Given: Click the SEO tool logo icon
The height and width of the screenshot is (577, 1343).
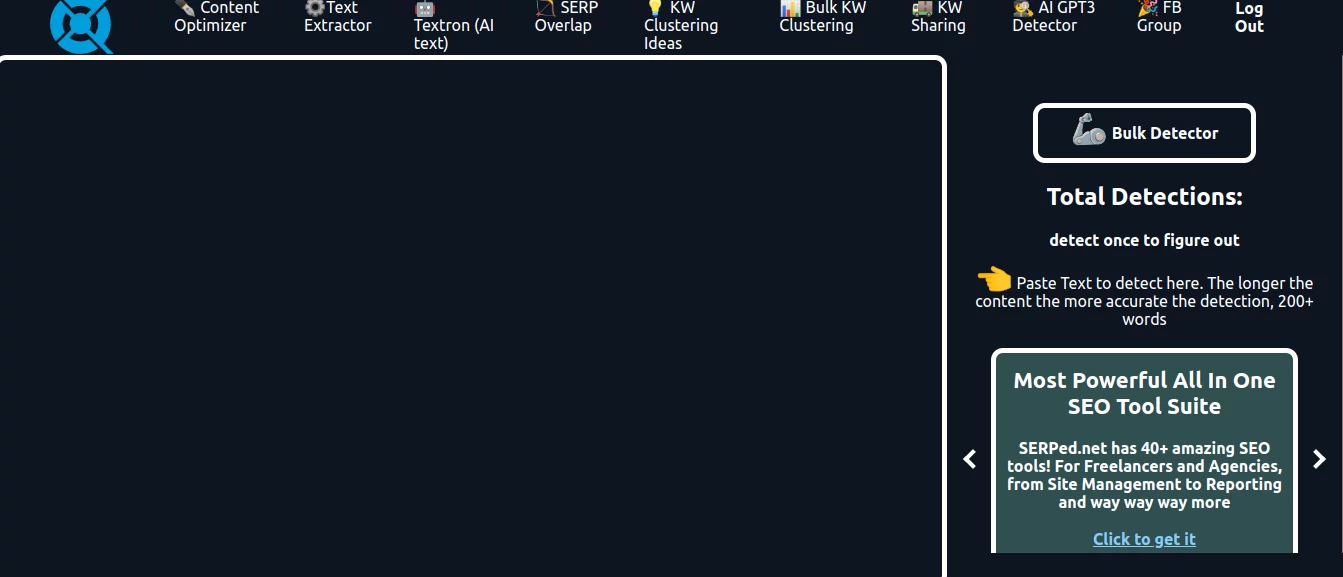Looking at the screenshot, I should [x=81, y=25].
